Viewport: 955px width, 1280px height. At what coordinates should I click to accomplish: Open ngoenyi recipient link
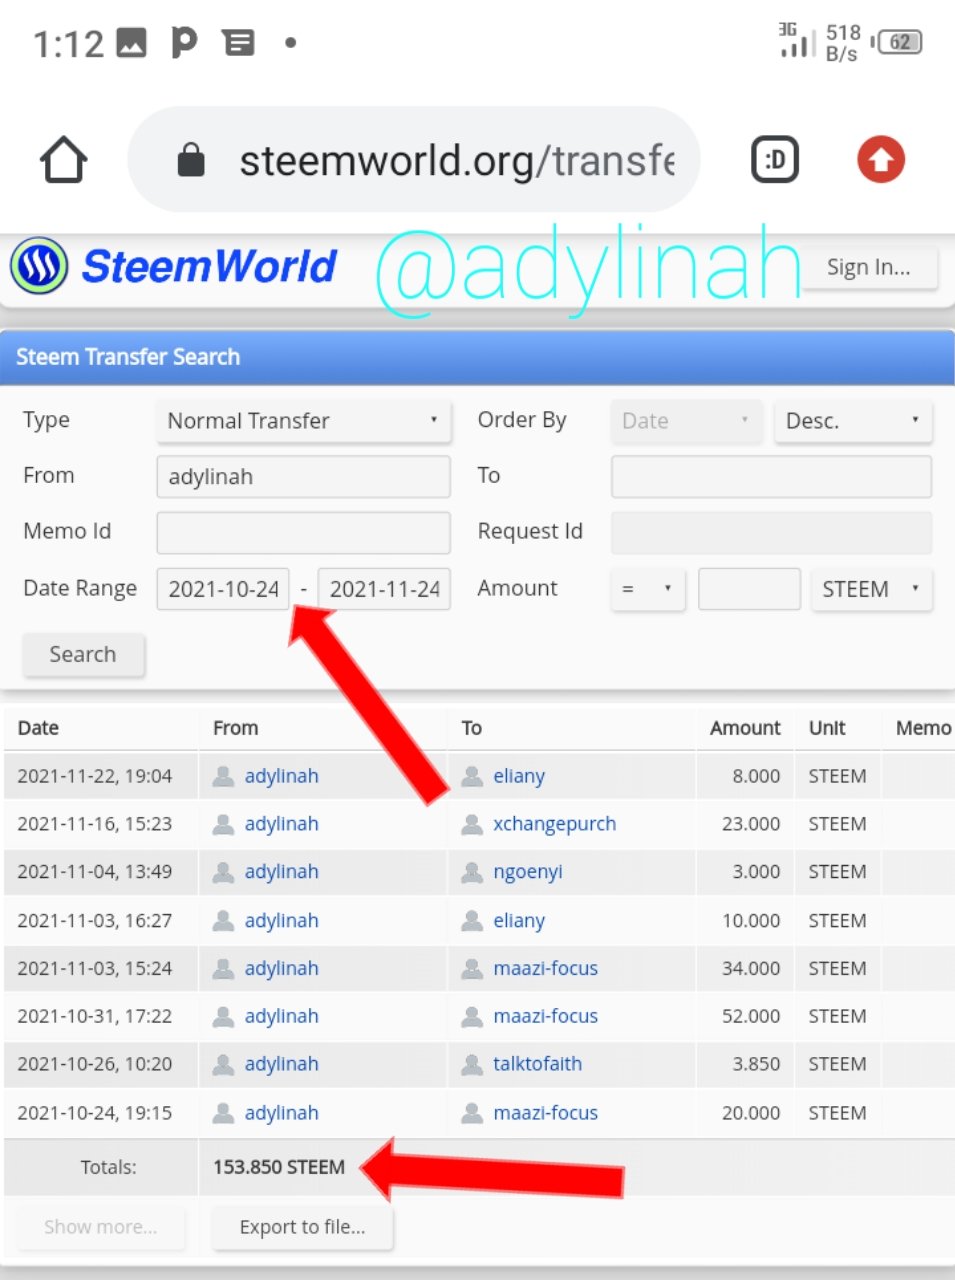[x=528, y=872]
